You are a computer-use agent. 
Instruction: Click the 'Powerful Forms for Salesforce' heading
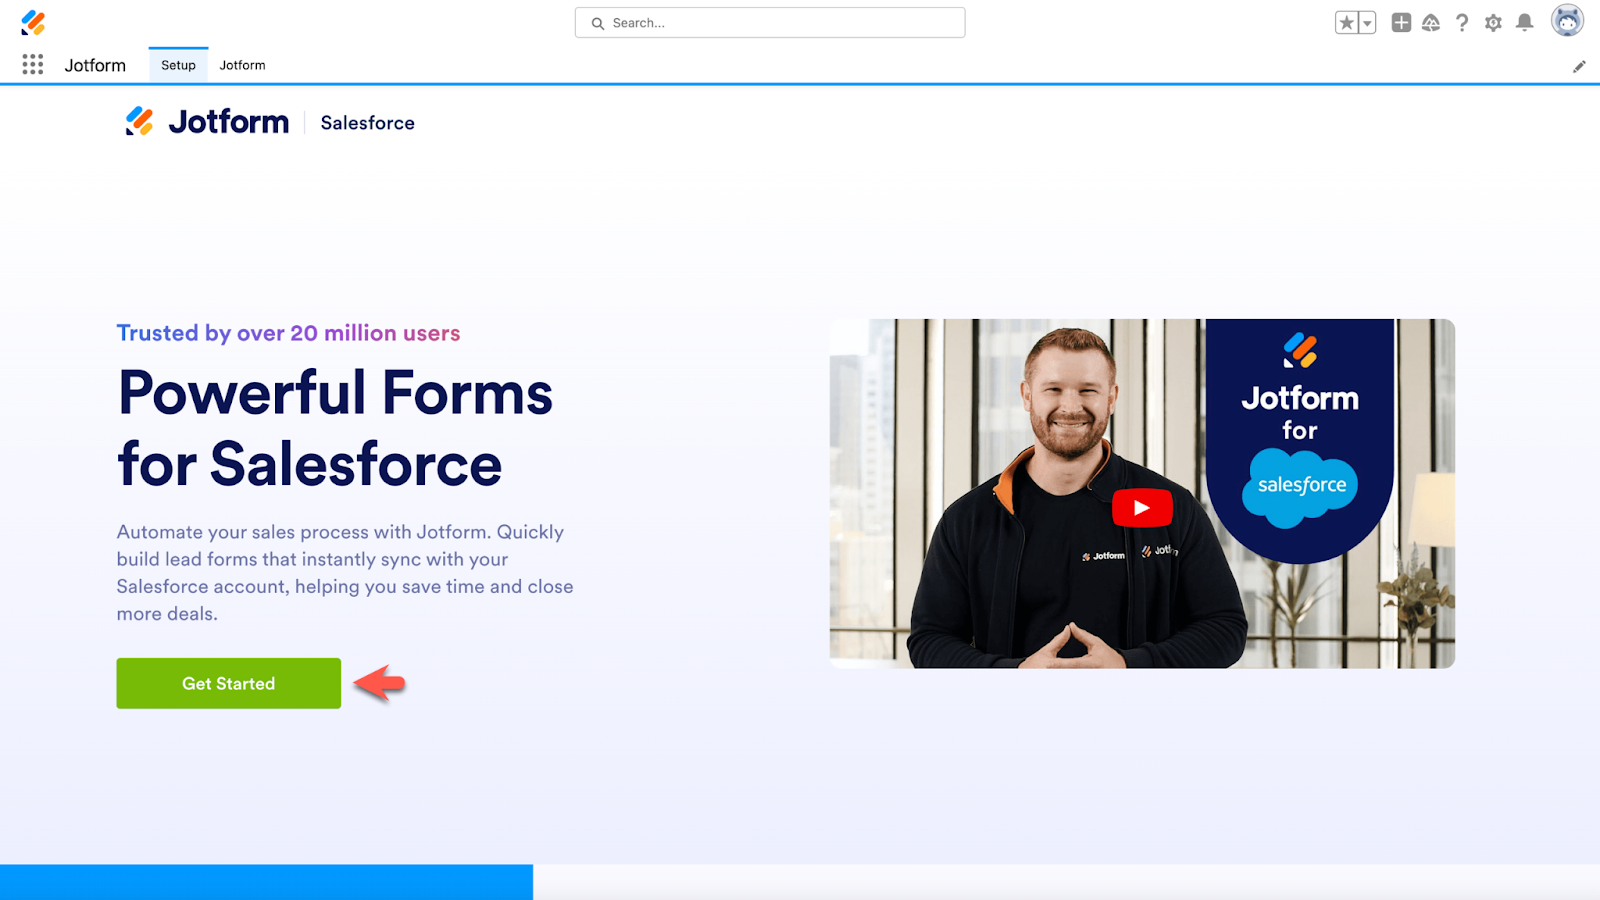coord(335,428)
